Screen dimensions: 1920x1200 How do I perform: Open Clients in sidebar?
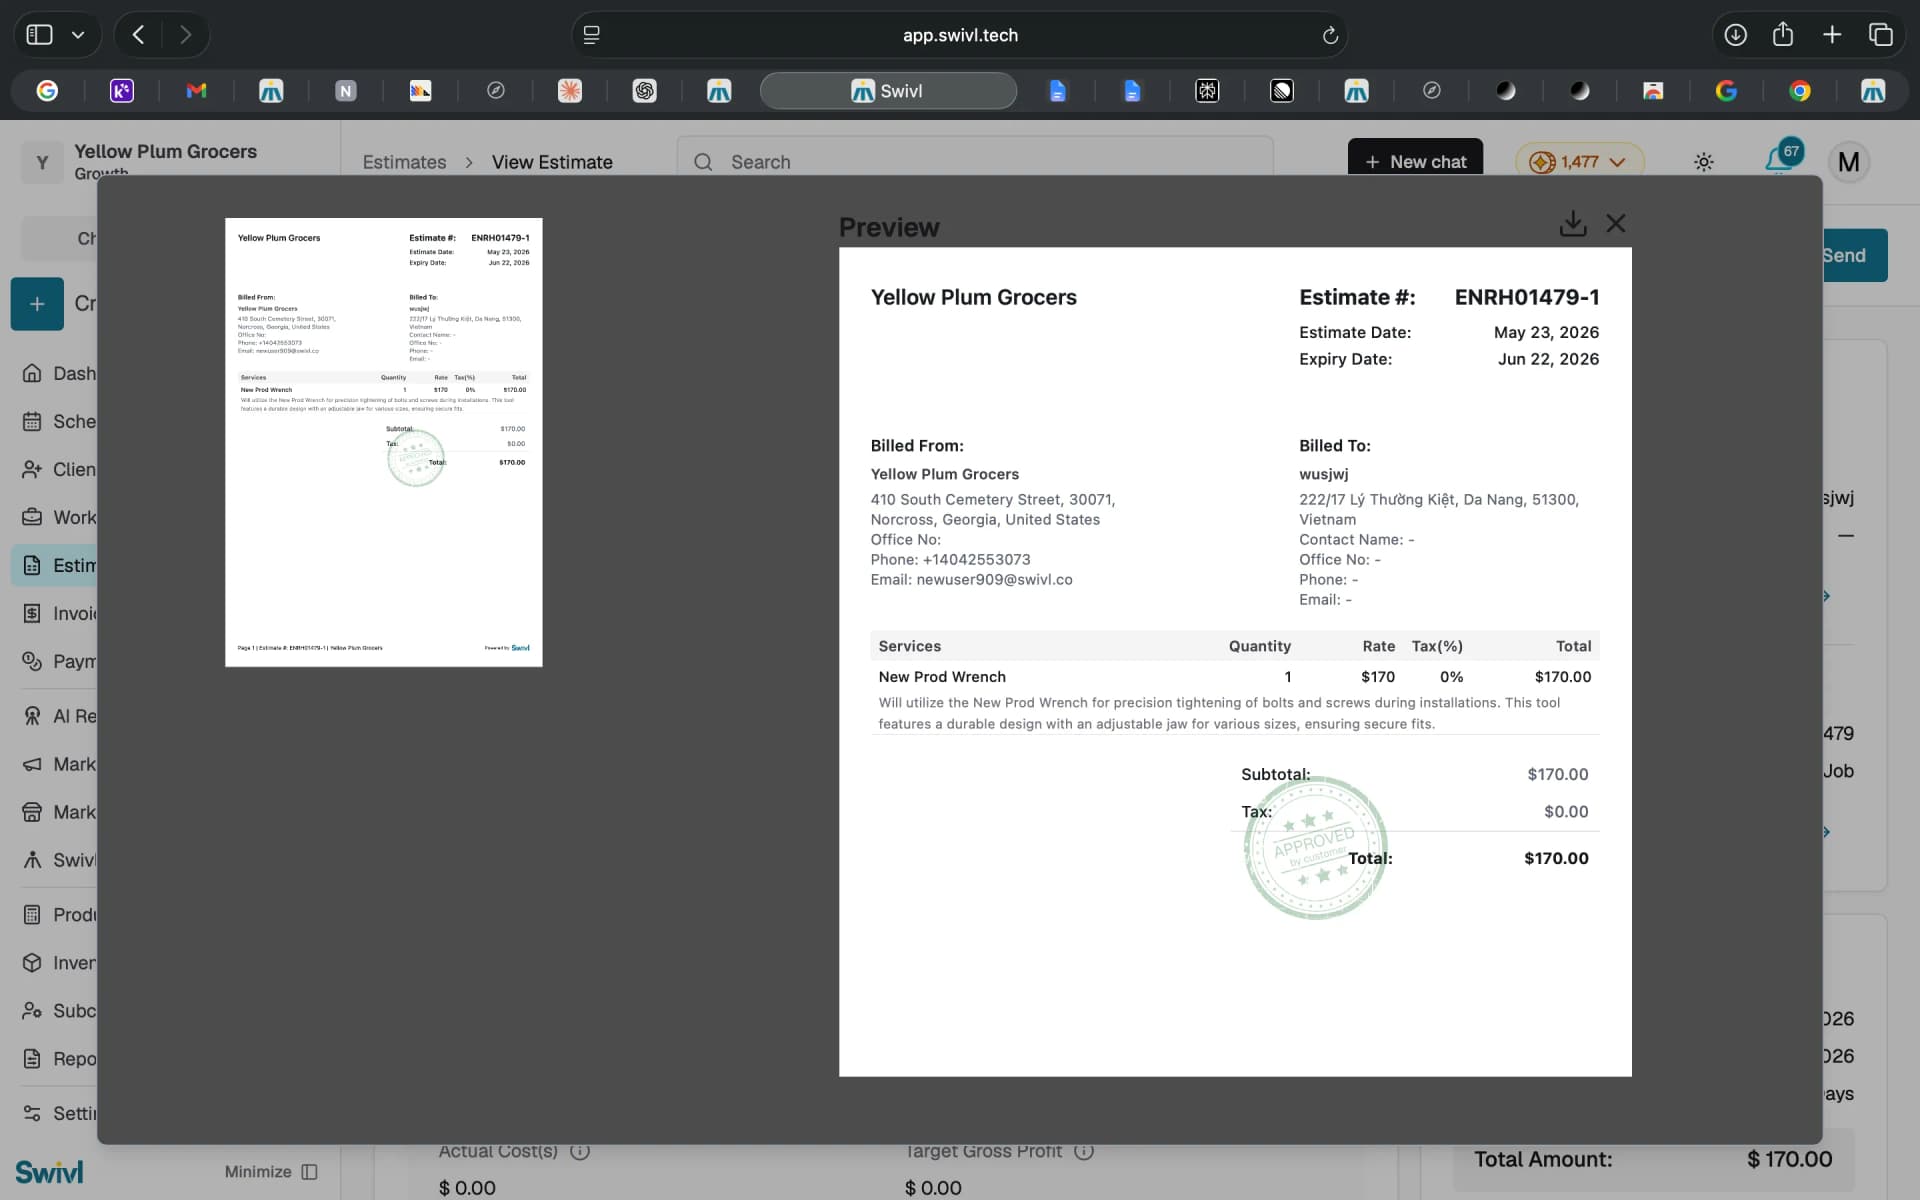[x=60, y=469]
